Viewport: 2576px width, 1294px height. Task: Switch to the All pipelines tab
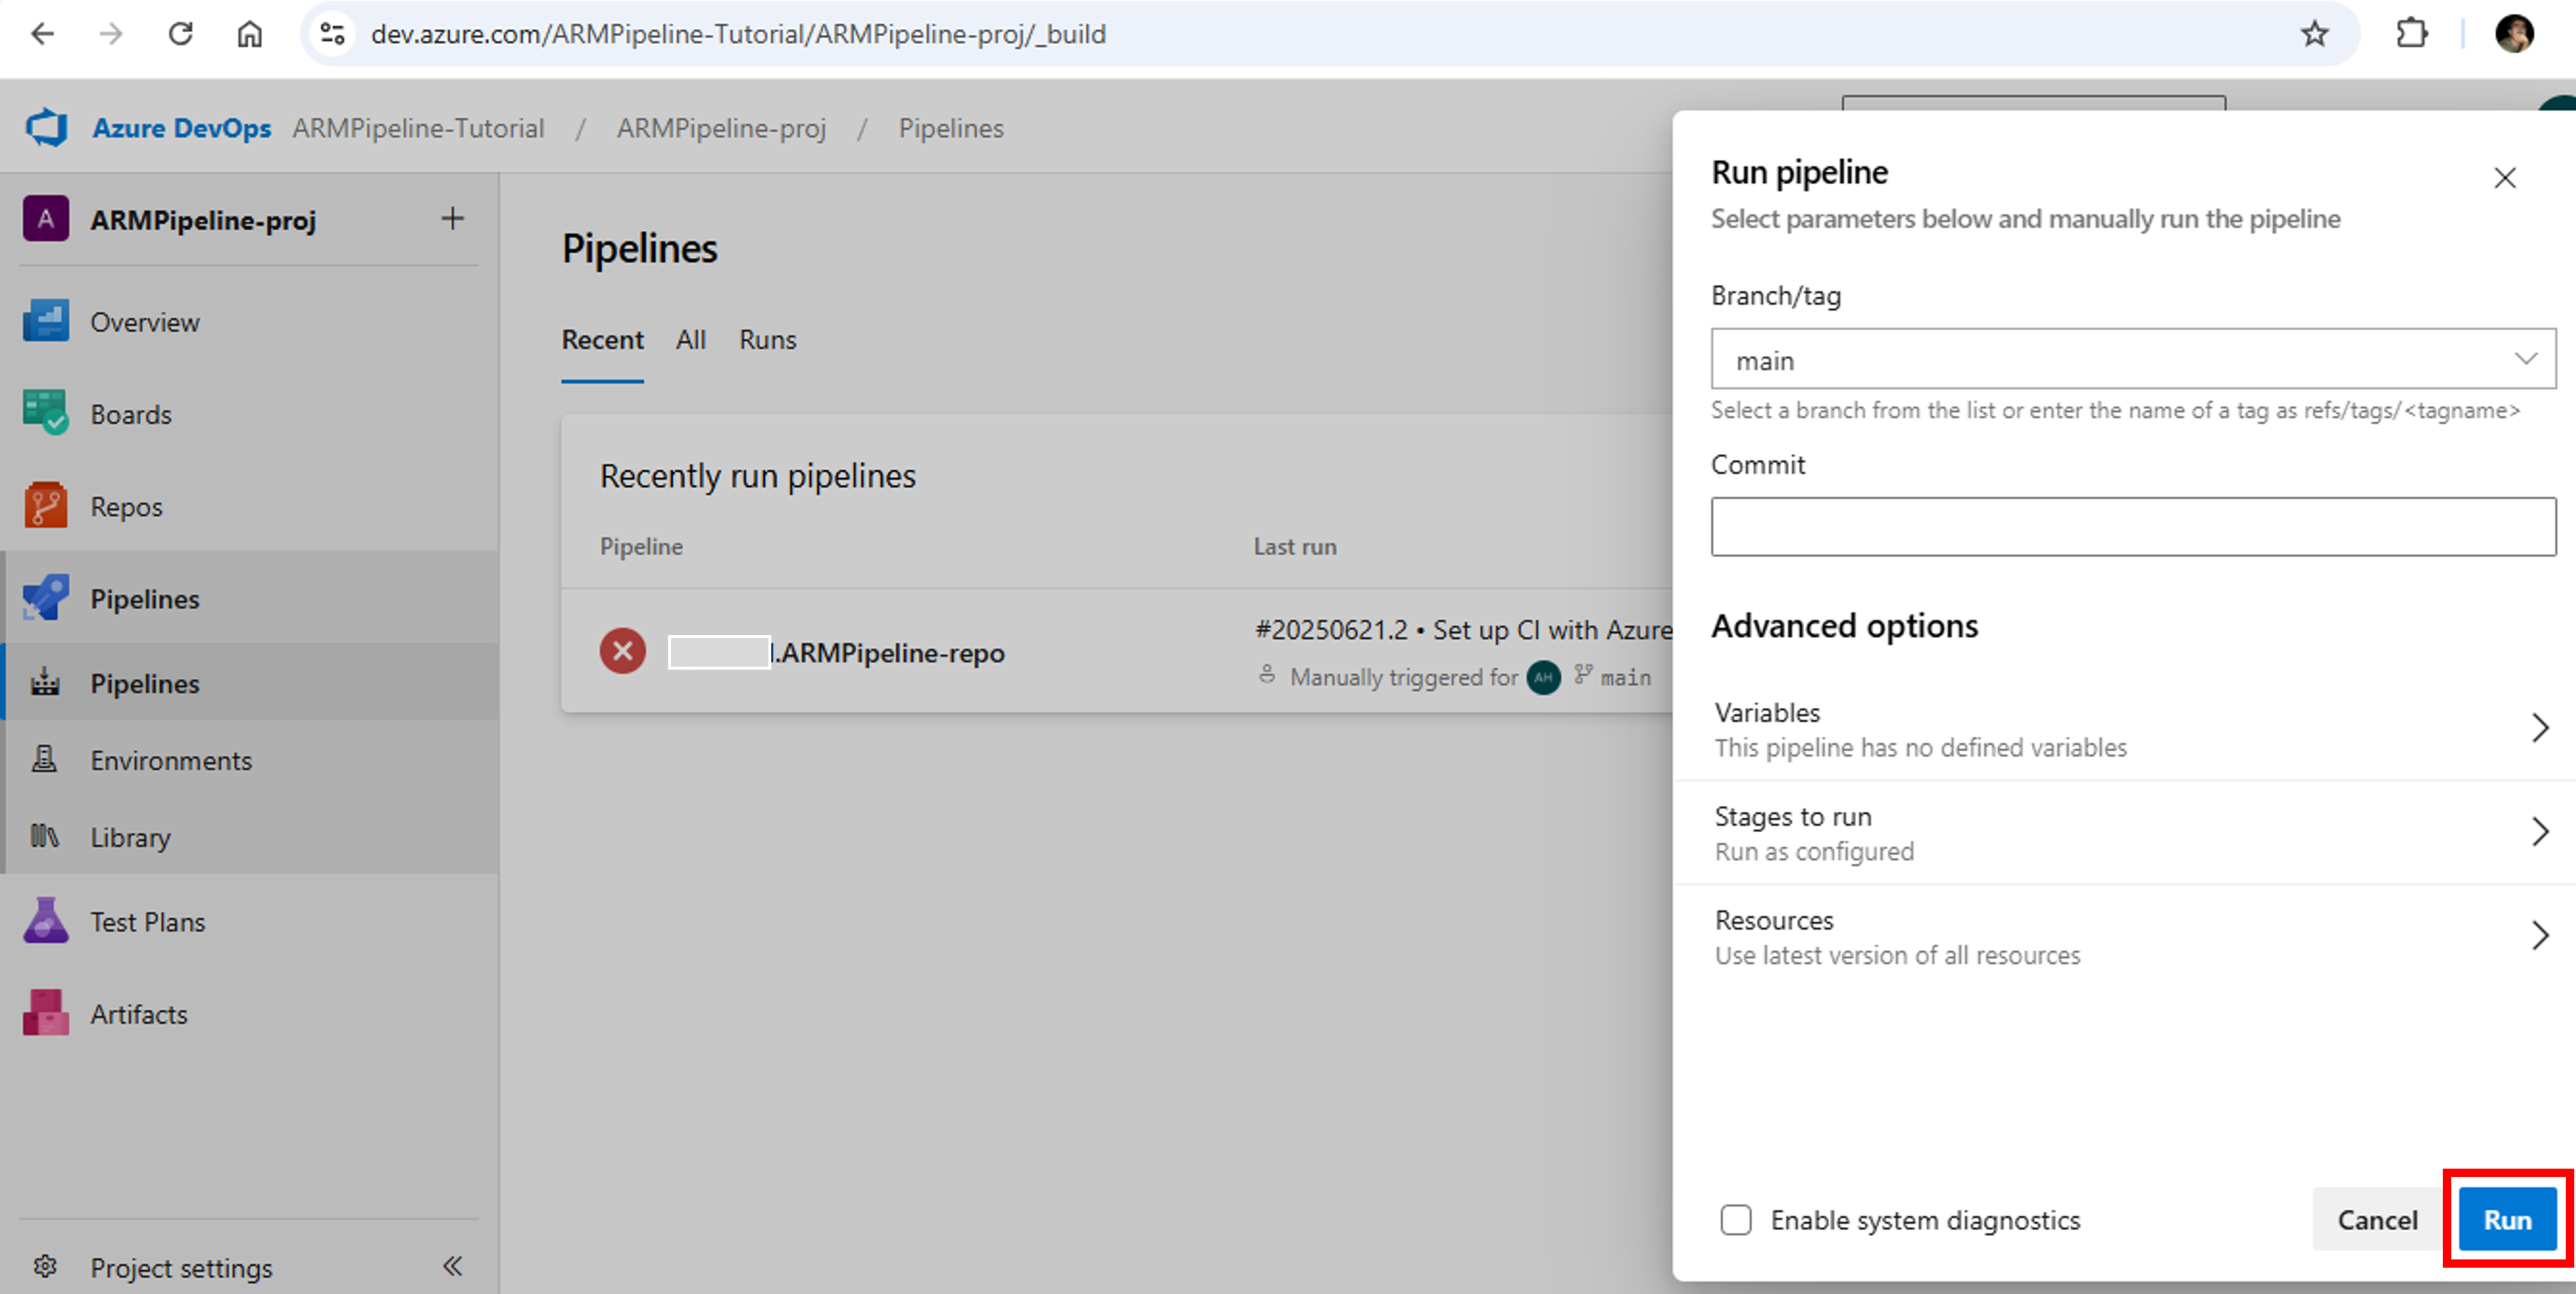coord(690,340)
